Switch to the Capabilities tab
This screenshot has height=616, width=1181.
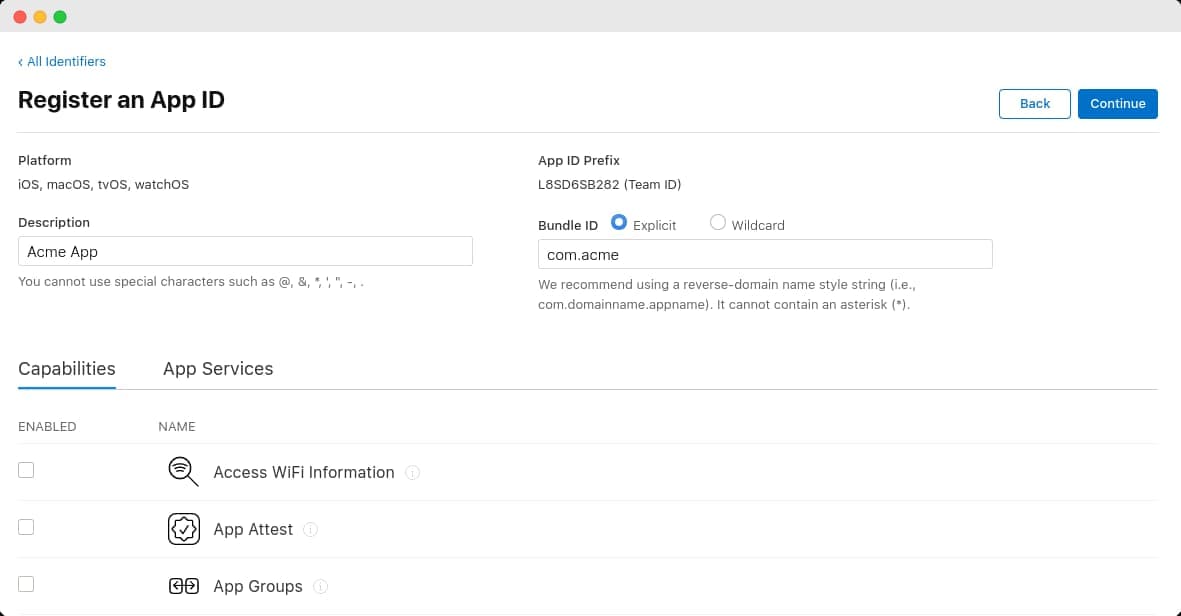66,369
